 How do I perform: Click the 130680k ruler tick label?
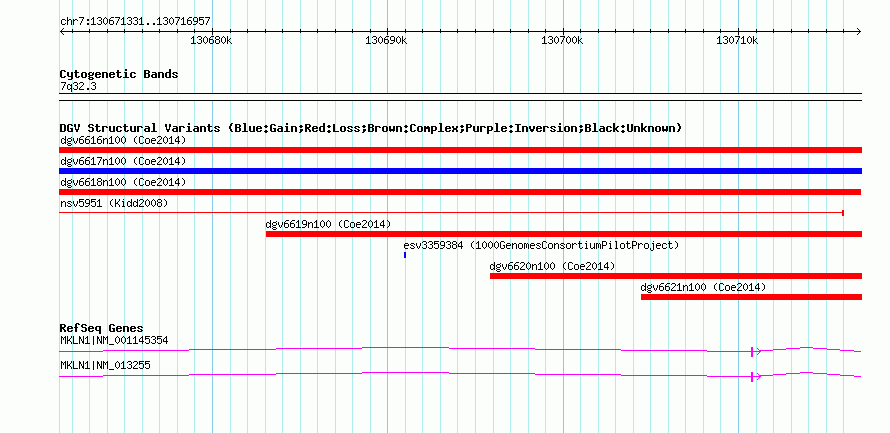click(x=211, y=41)
